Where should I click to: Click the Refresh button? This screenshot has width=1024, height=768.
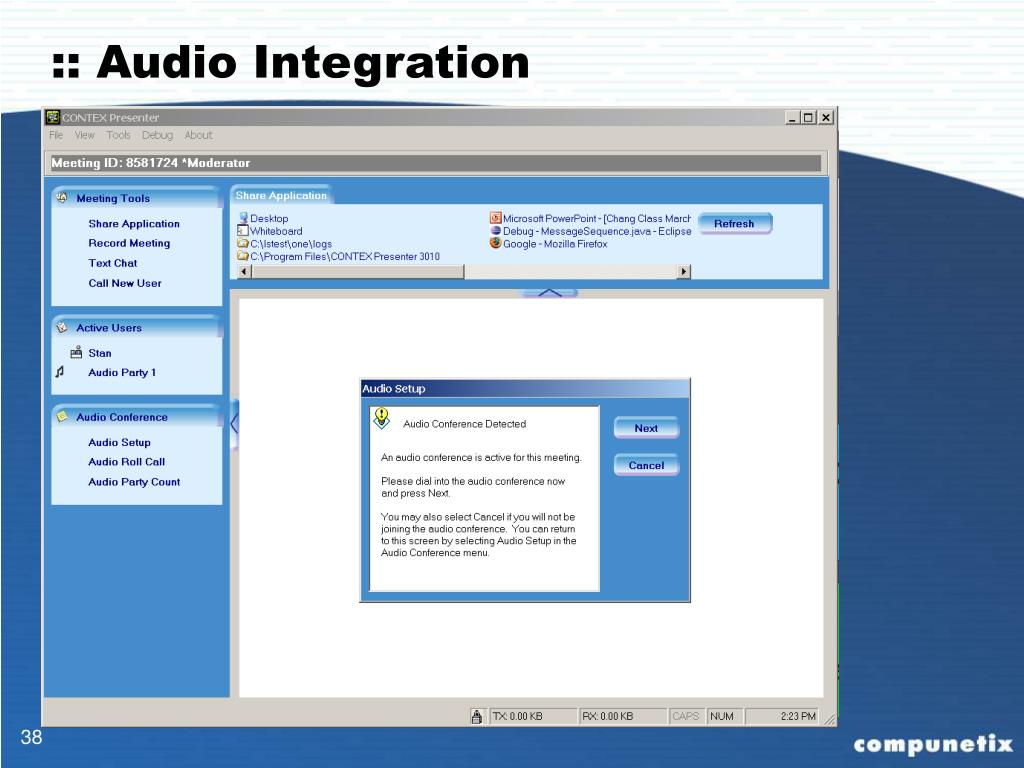point(734,223)
